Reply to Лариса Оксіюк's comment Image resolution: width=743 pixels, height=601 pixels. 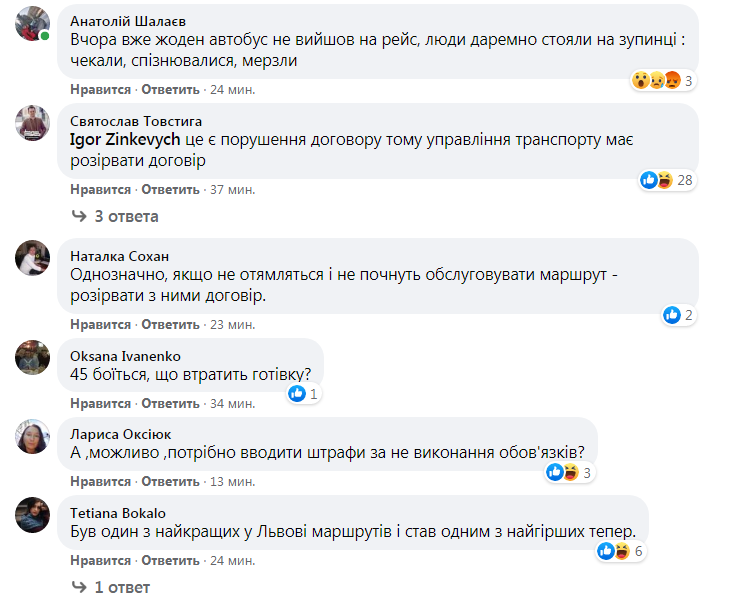[171, 482]
